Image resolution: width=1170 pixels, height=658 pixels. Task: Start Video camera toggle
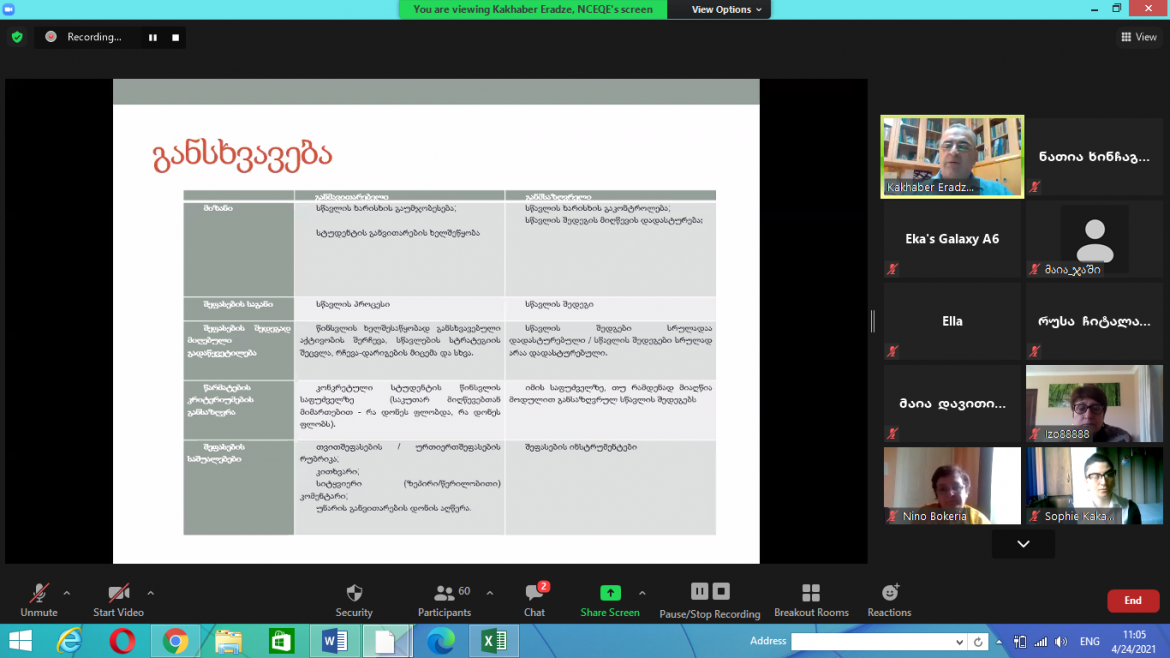pos(118,593)
